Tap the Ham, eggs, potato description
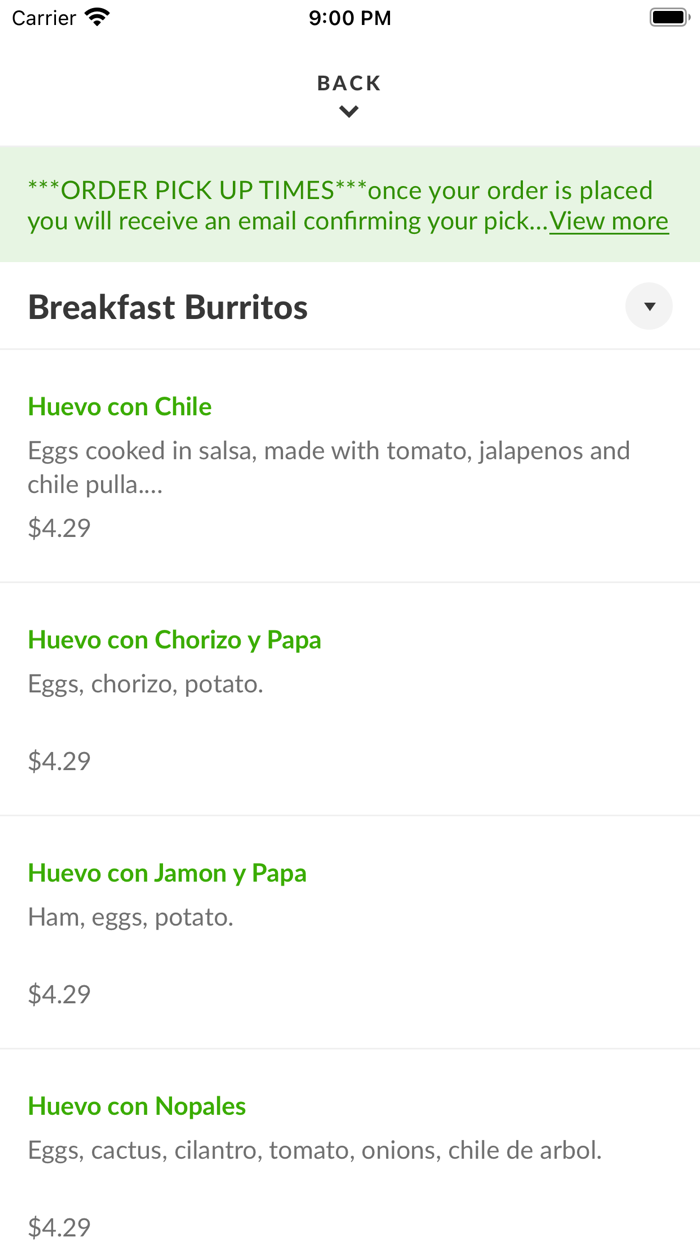The image size is (700, 1244). point(130,917)
